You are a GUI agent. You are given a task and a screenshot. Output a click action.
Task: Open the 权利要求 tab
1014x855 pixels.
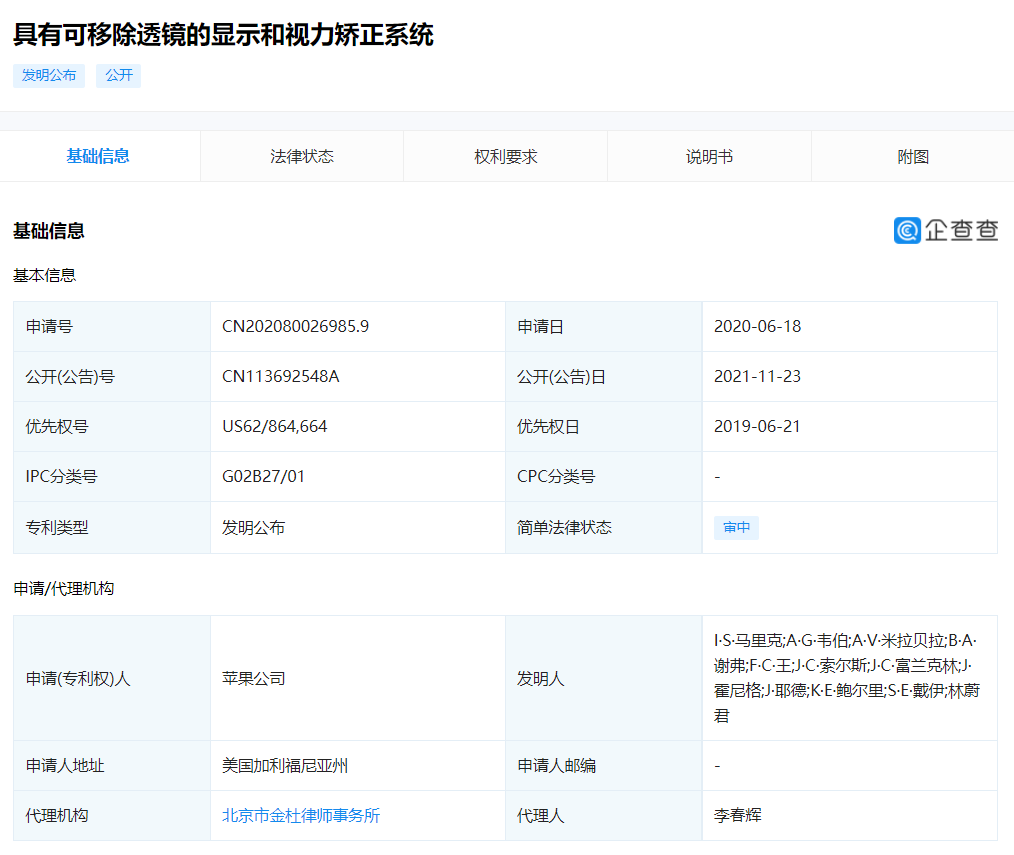(505, 156)
